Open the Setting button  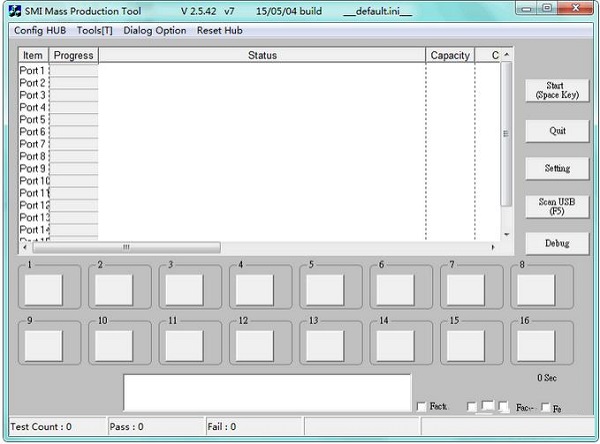click(557, 168)
